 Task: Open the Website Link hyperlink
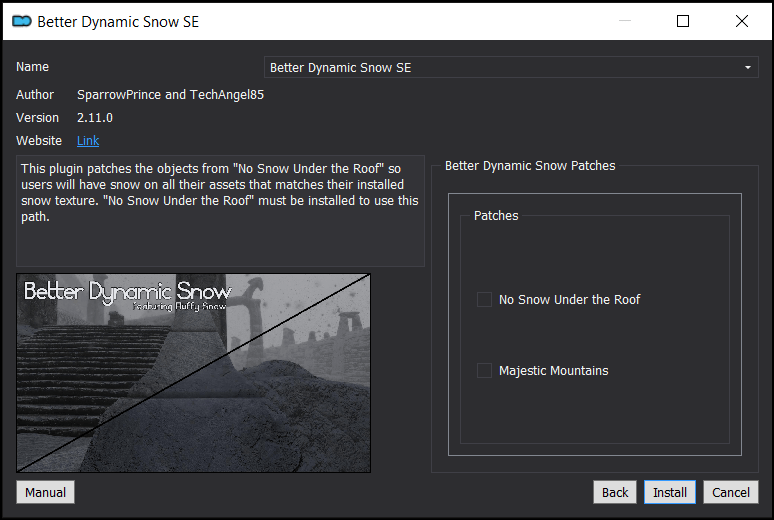(88, 141)
